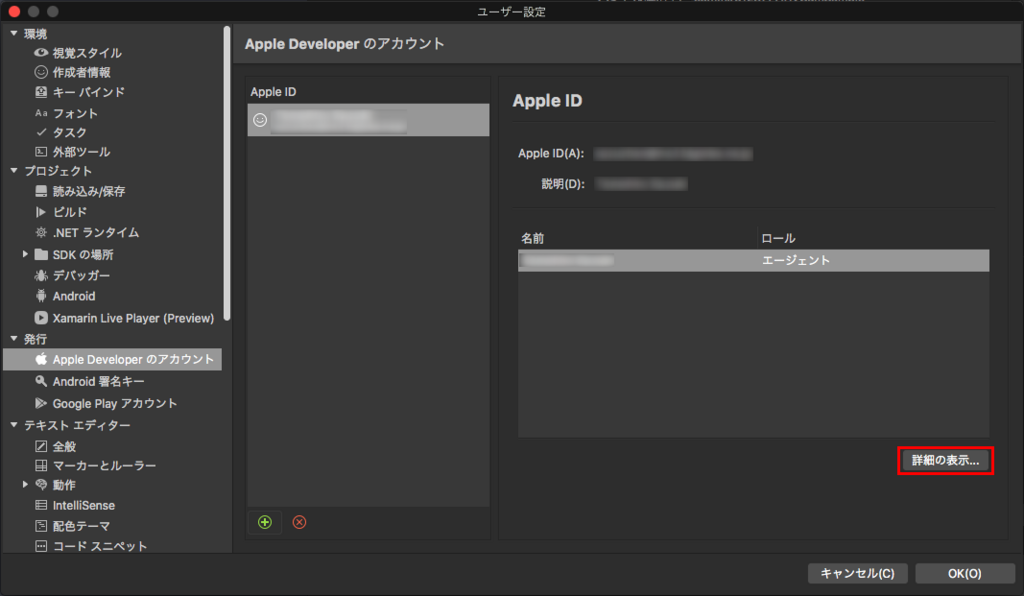Select マーカーとルーラー settings

point(104,465)
